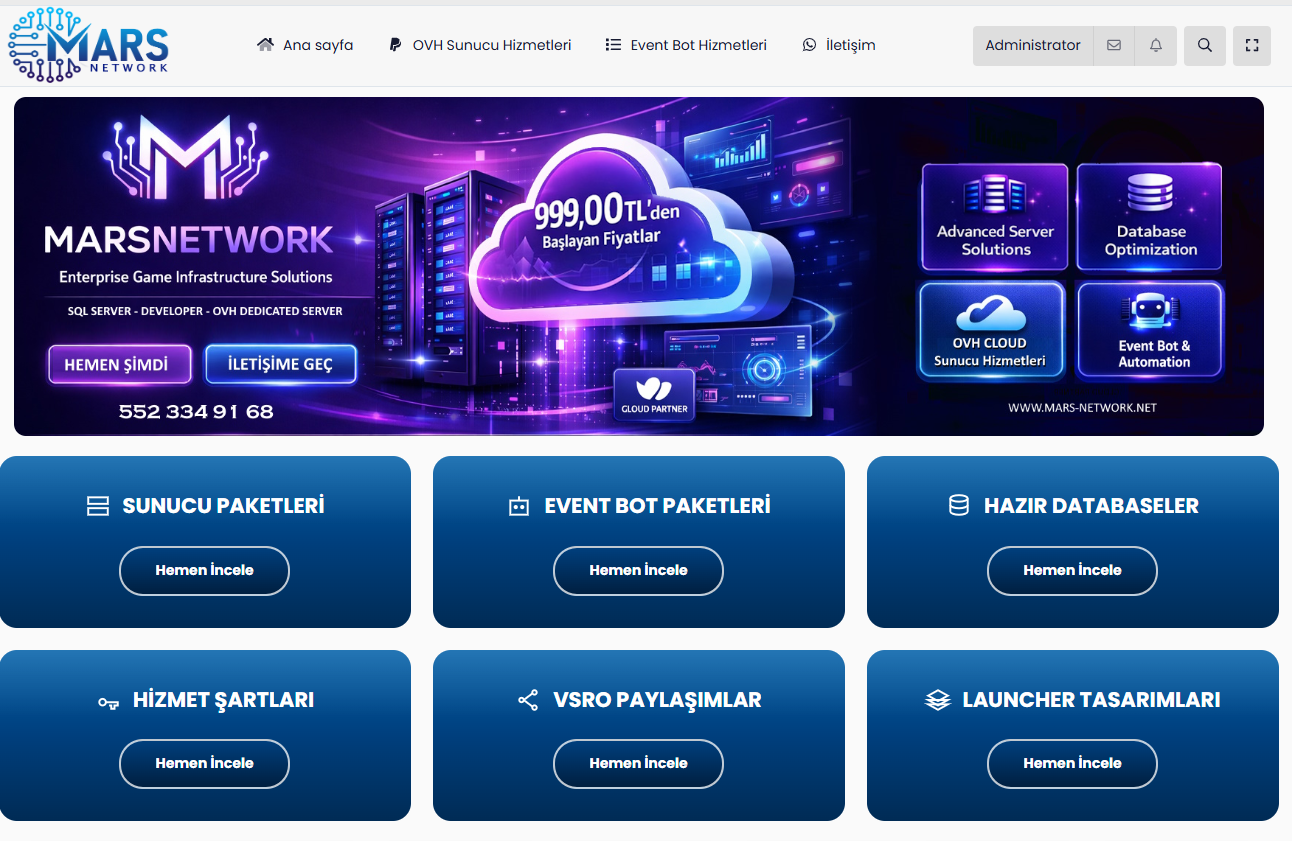
Task: Click the Cloud Partner badge in banner
Action: coord(654,395)
